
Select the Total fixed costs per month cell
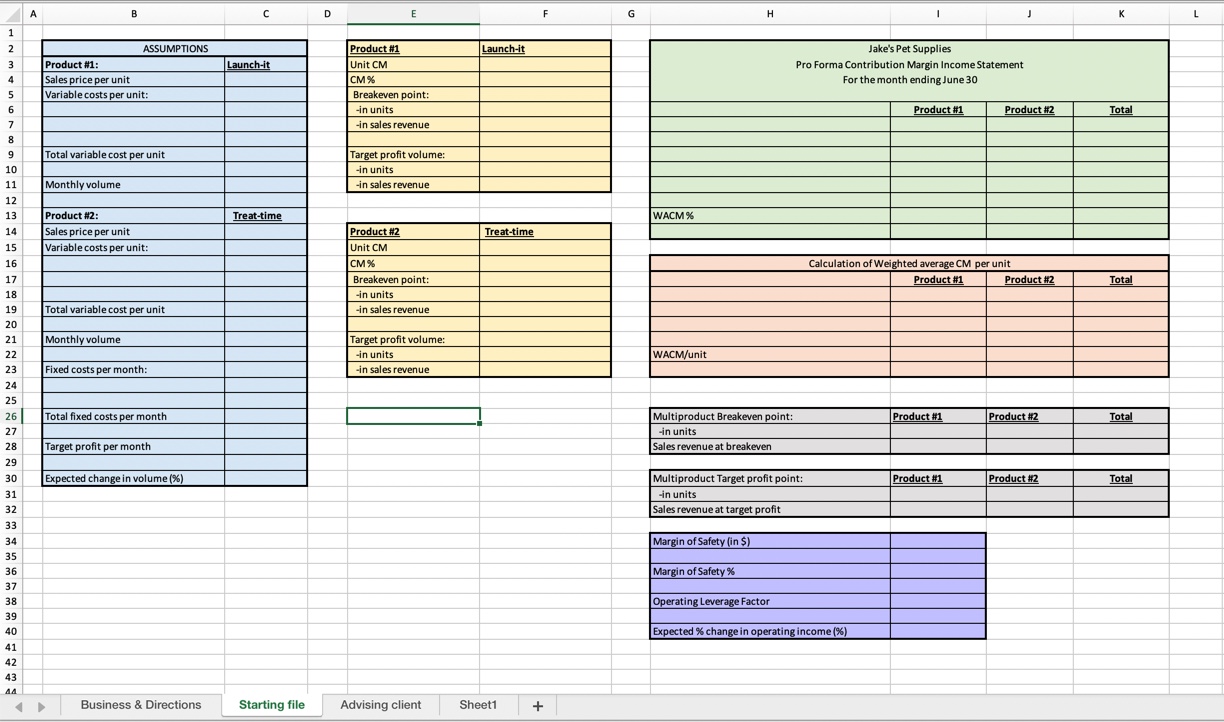pyautogui.click(x=133, y=416)
